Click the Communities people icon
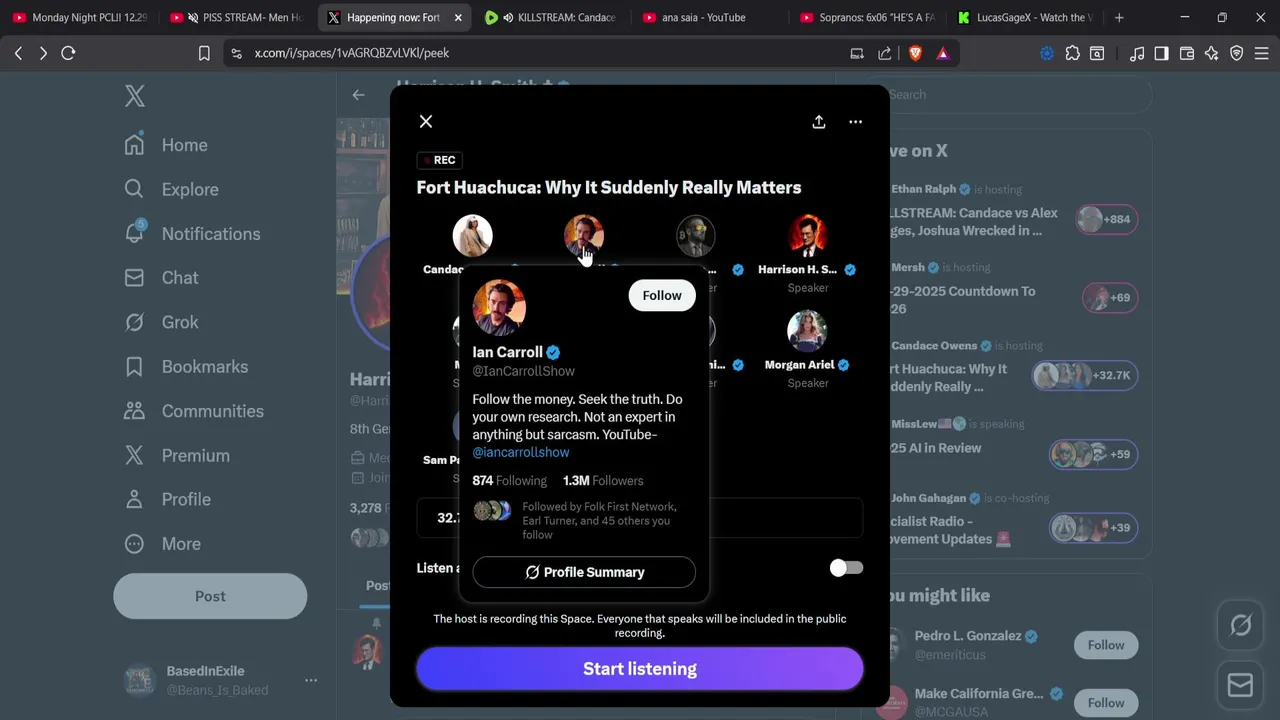This screenshot has width=1280, height=720. 134,411
